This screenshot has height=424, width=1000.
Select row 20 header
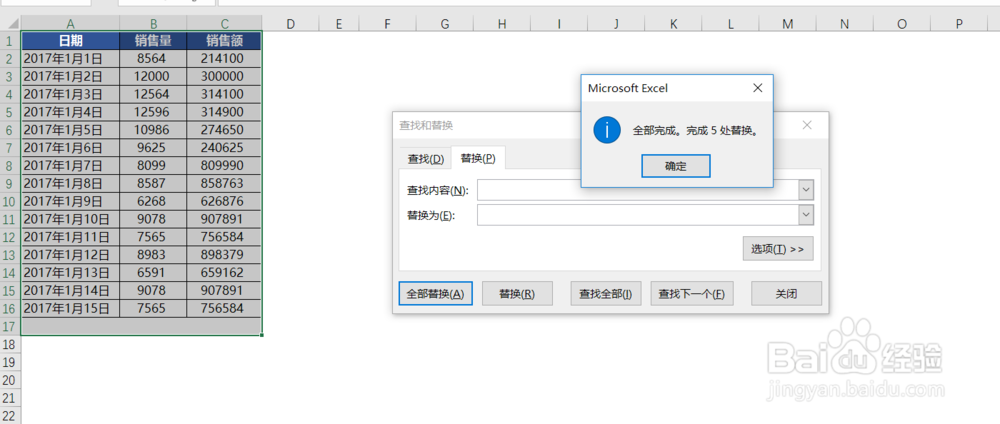10,380
